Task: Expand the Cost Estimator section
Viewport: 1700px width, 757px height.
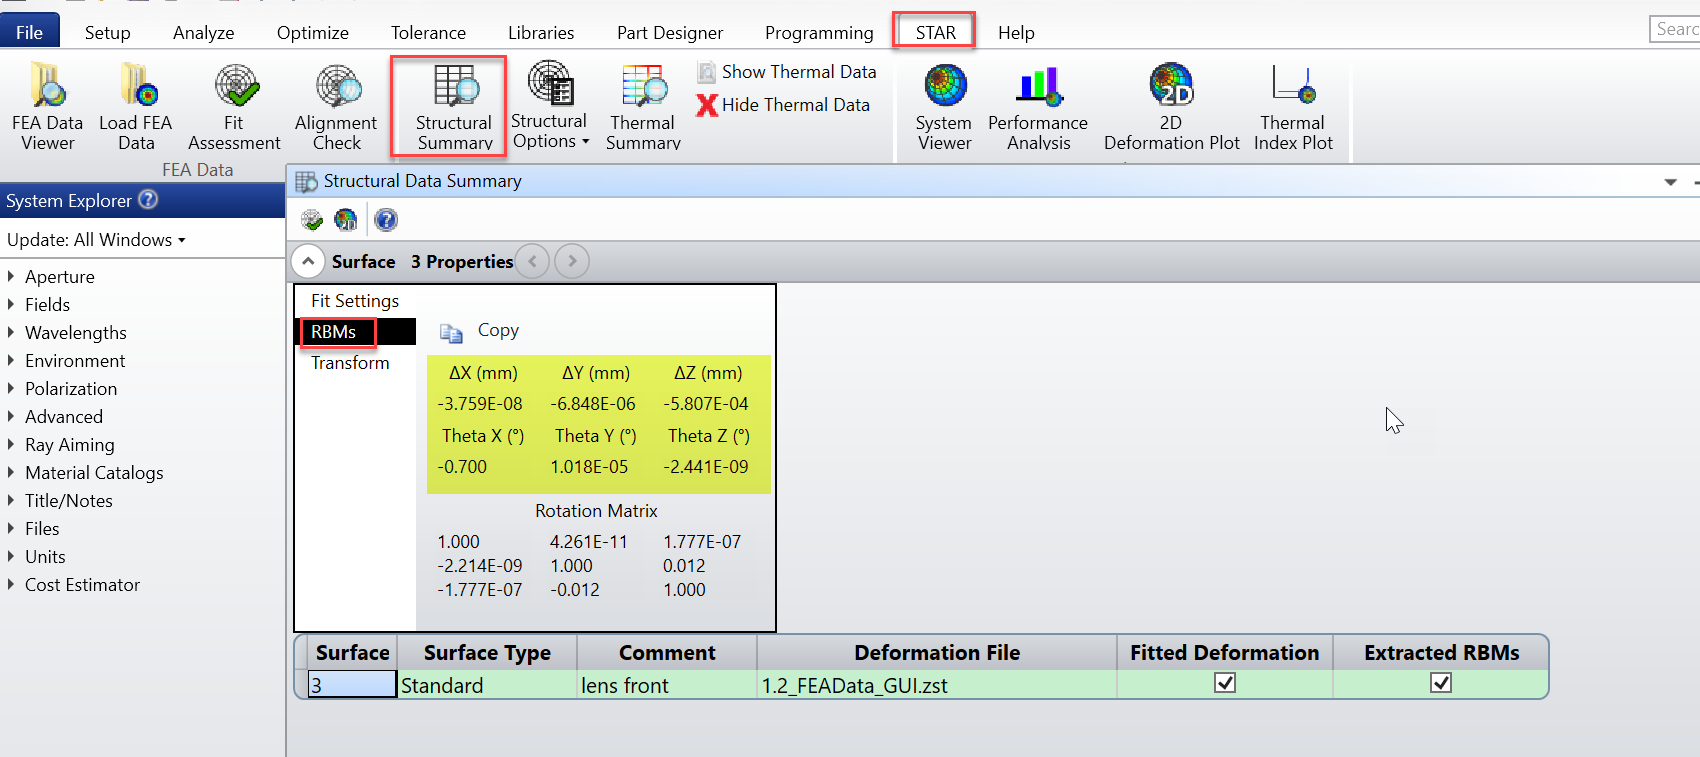Action: 11,585
